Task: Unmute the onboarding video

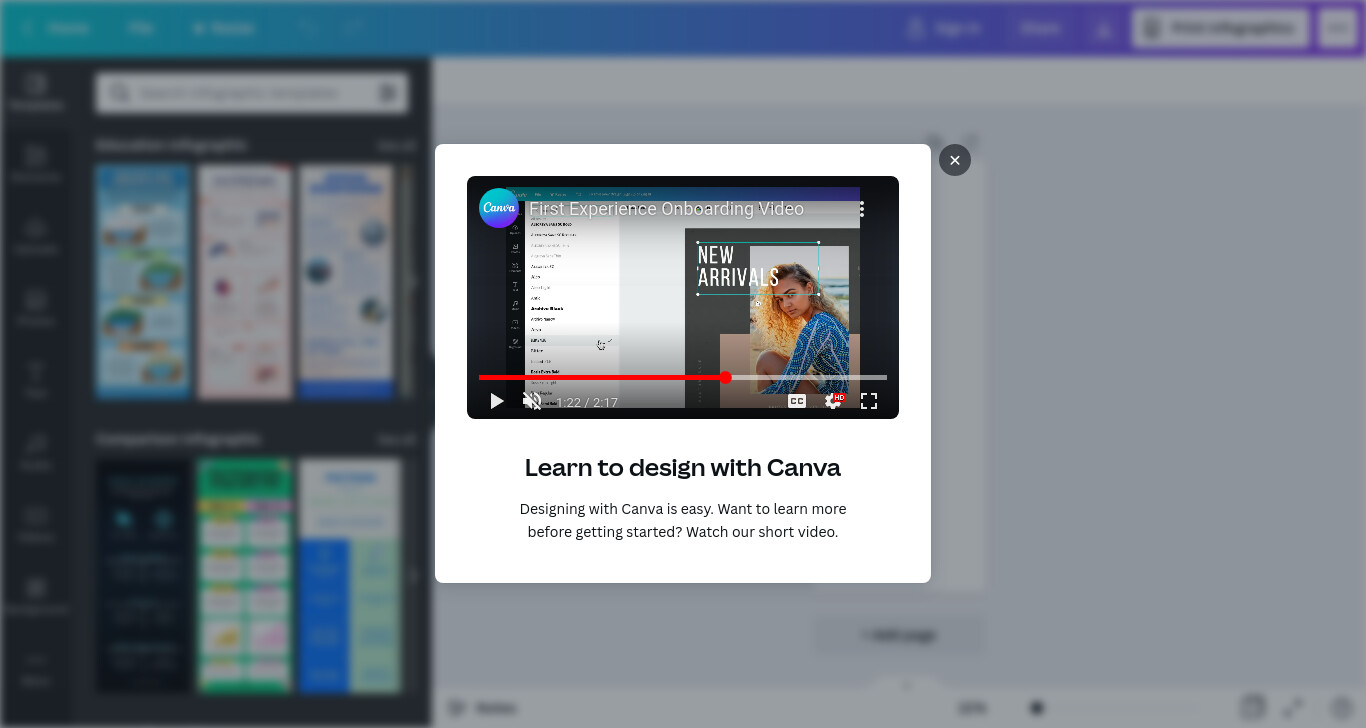Action: (x=532, y=401)
